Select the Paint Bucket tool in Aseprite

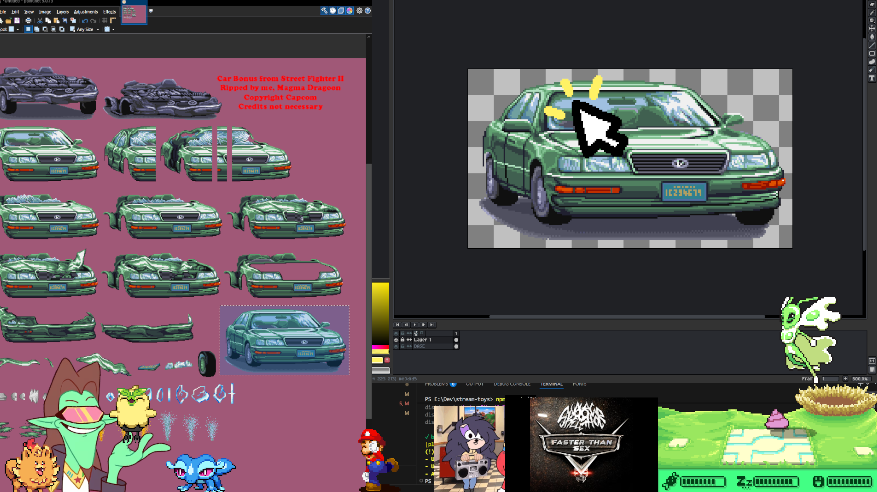[872, 37]
